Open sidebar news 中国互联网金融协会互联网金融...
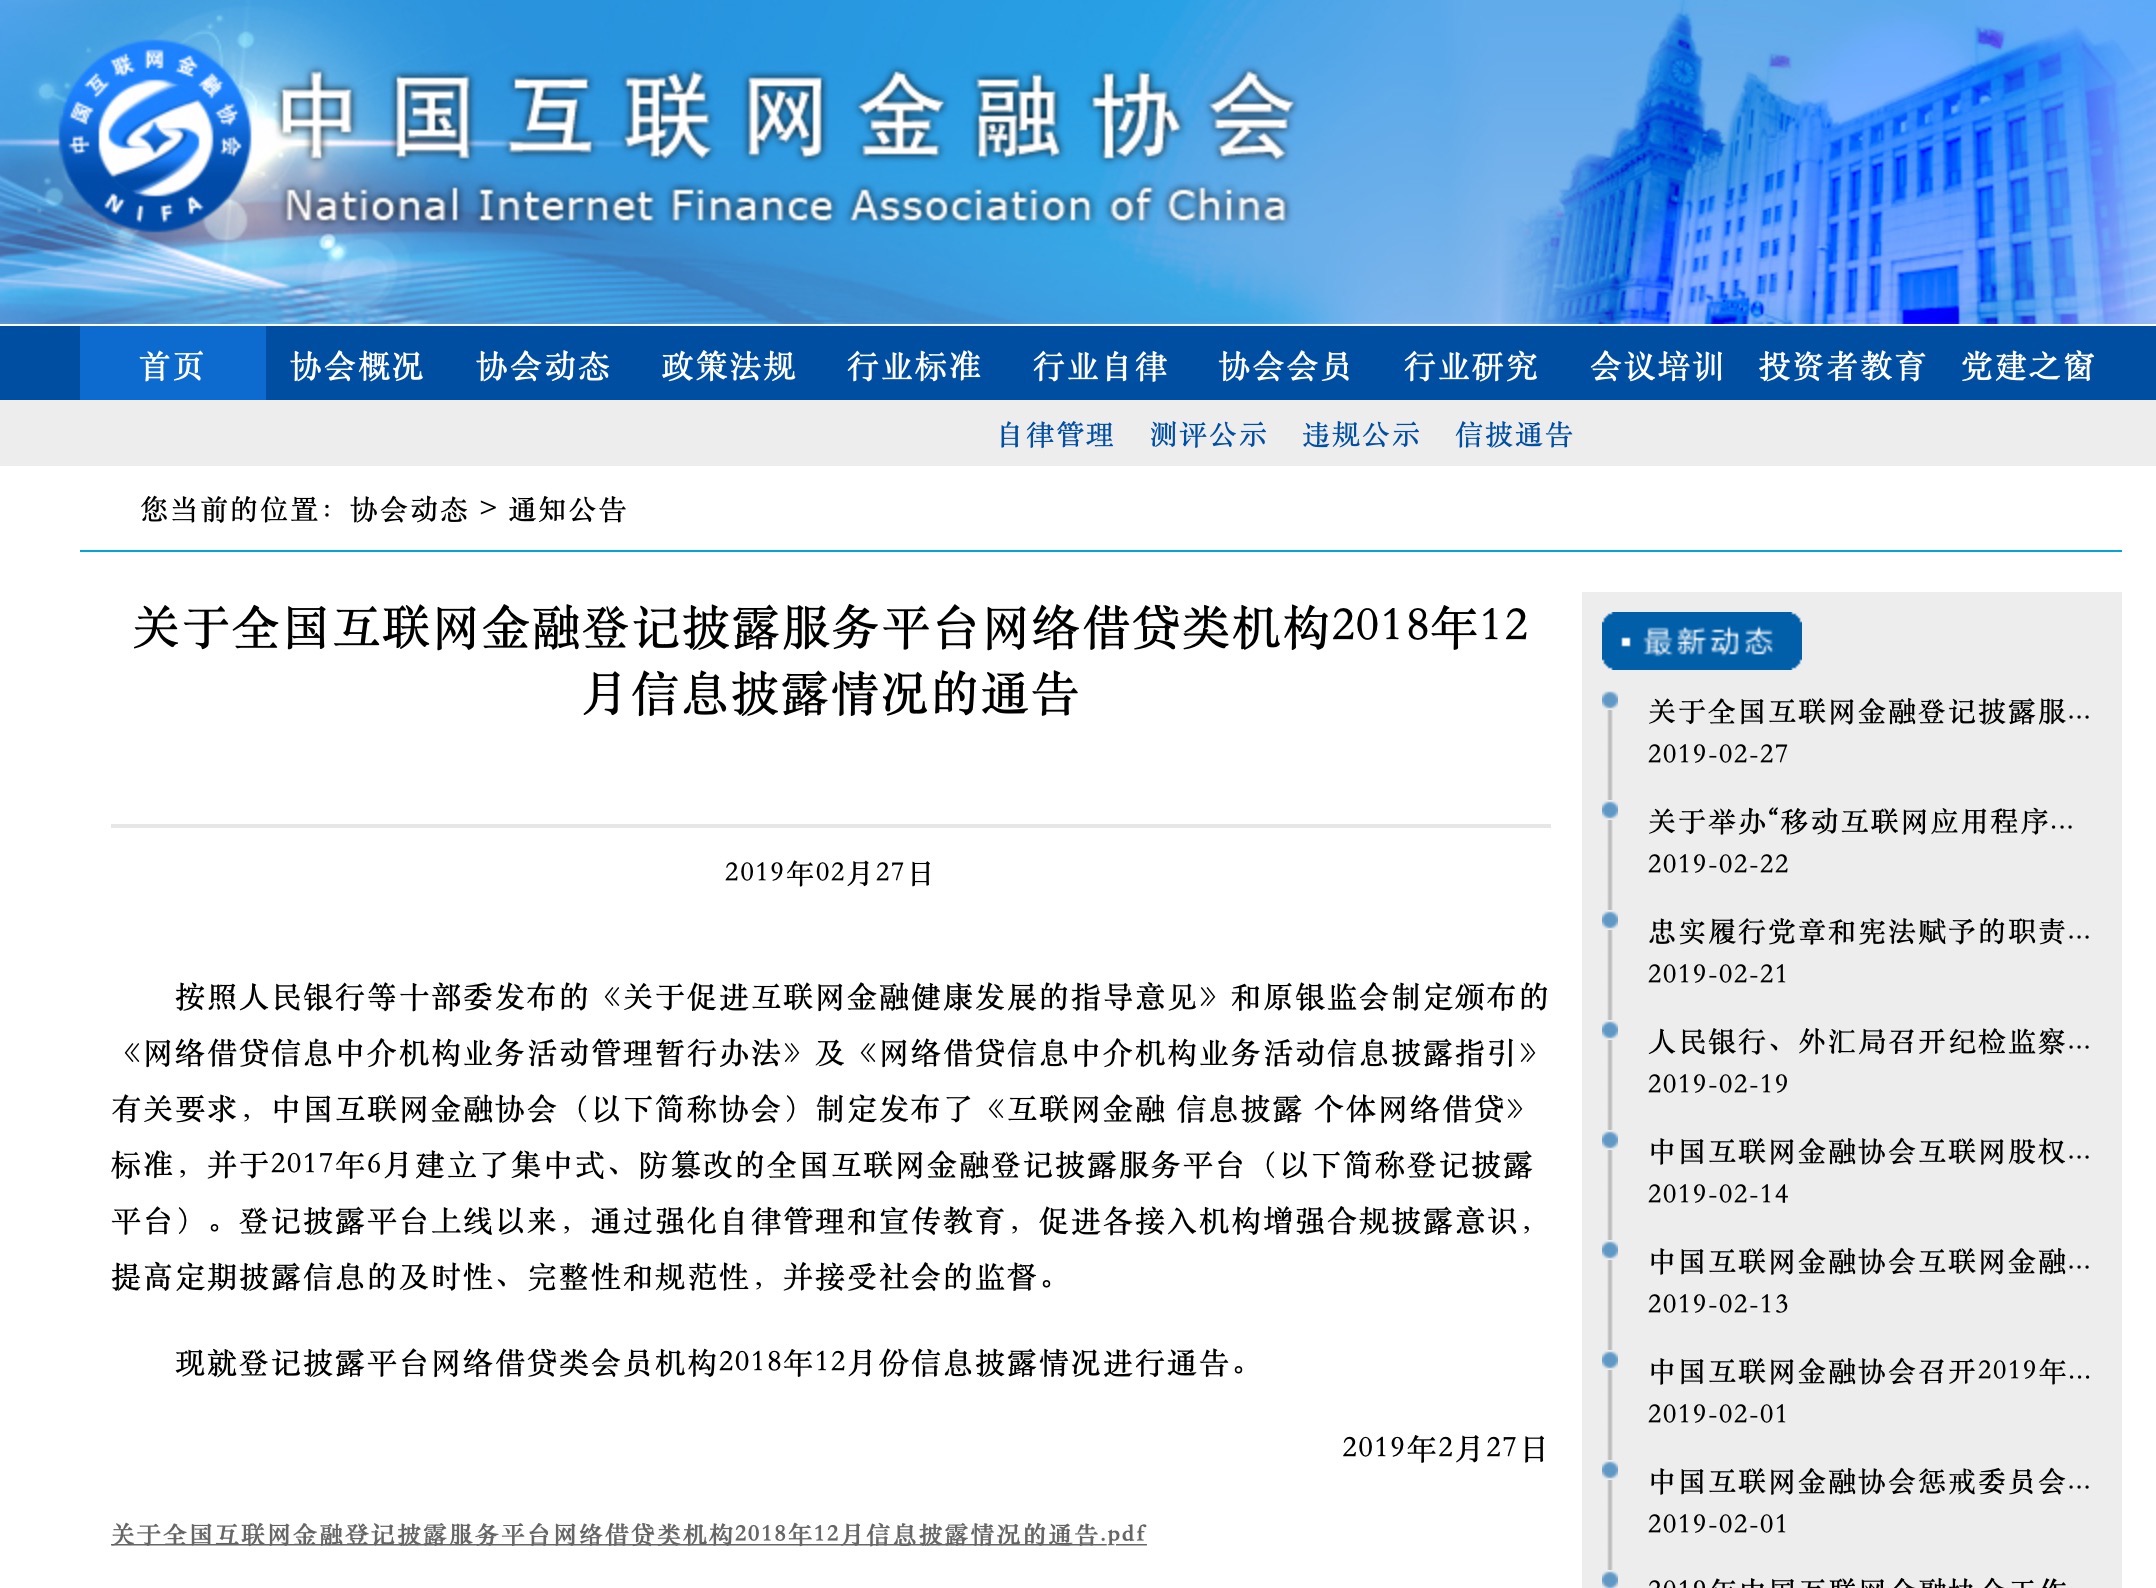 click(1869, 1262)
